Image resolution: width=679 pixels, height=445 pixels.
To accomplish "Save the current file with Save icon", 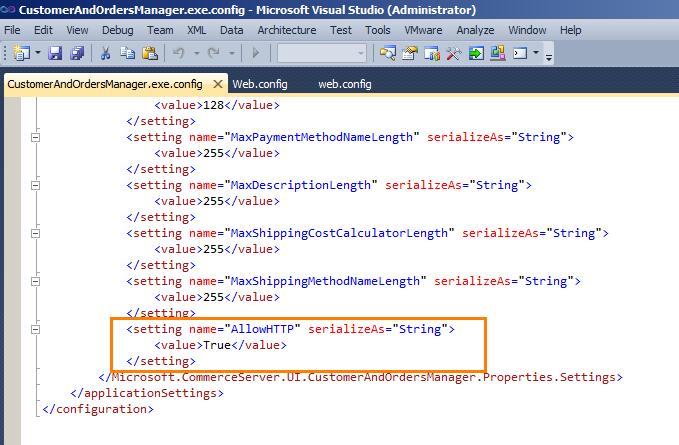I will pos(55,53).
